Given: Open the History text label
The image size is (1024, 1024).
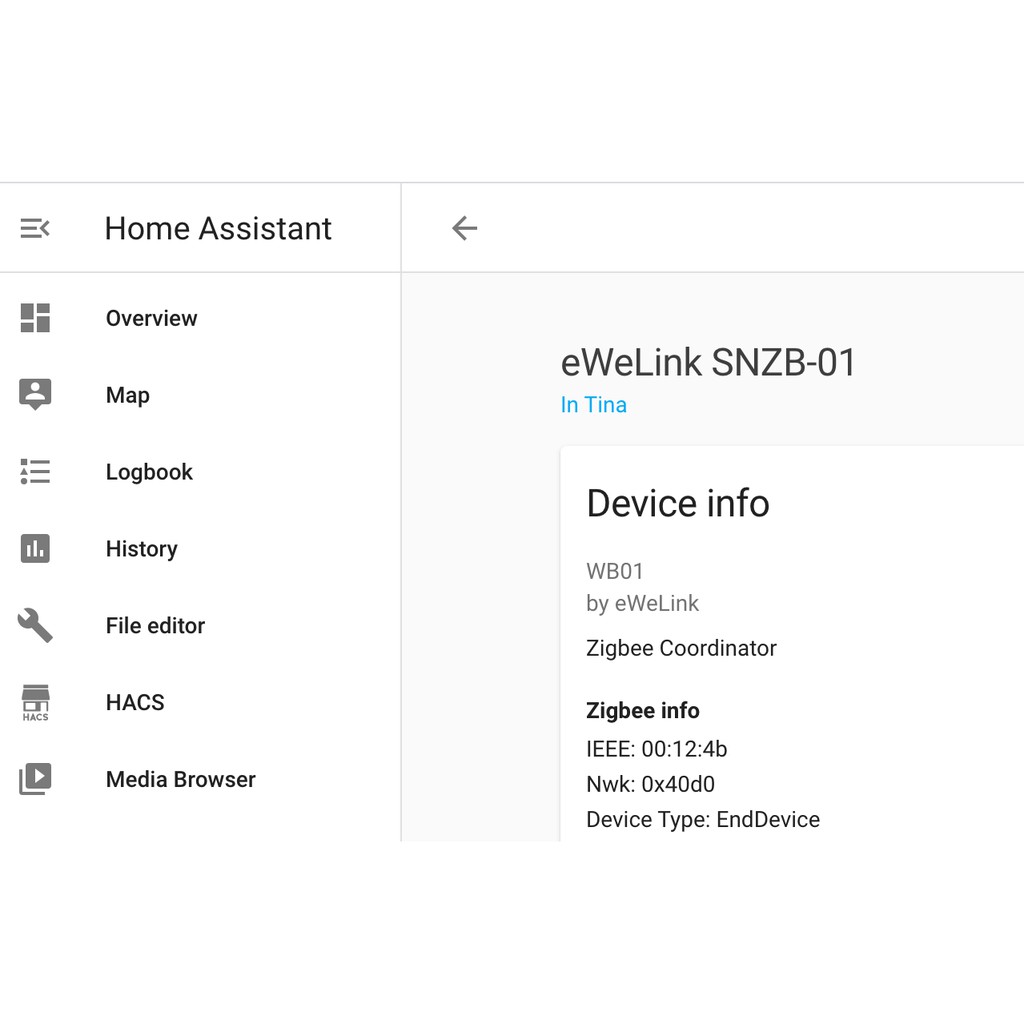Looking at the screenshot, I should 142,549.
